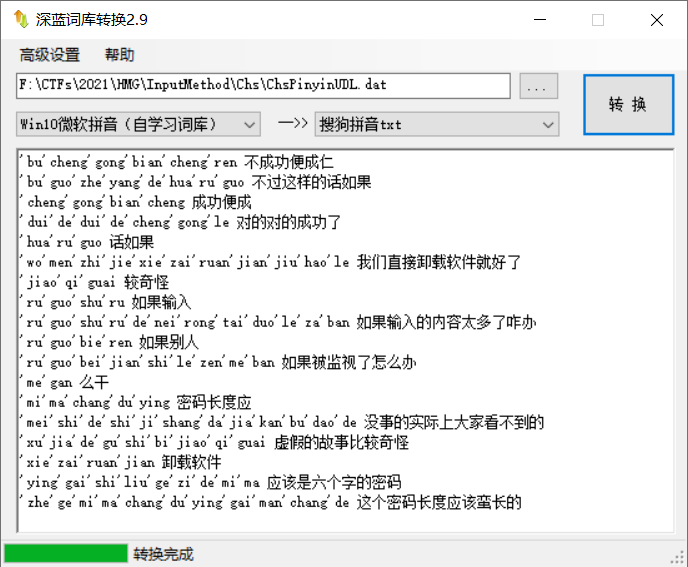Image resolution: width=688 pixels, height=567 pixels.
Task: Click the 如果被监视了怎么办 output line
Action: click(217, 362)
